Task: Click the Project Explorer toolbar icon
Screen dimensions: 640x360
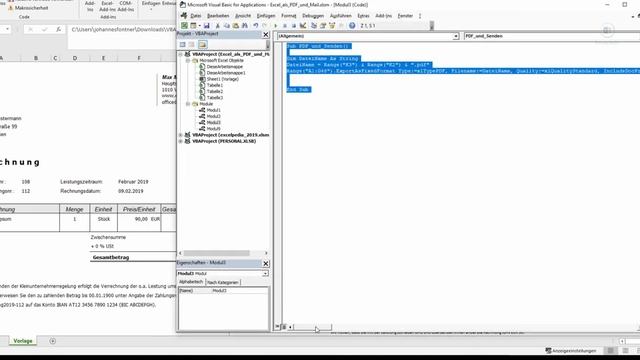Action: [x=313, y=26]
